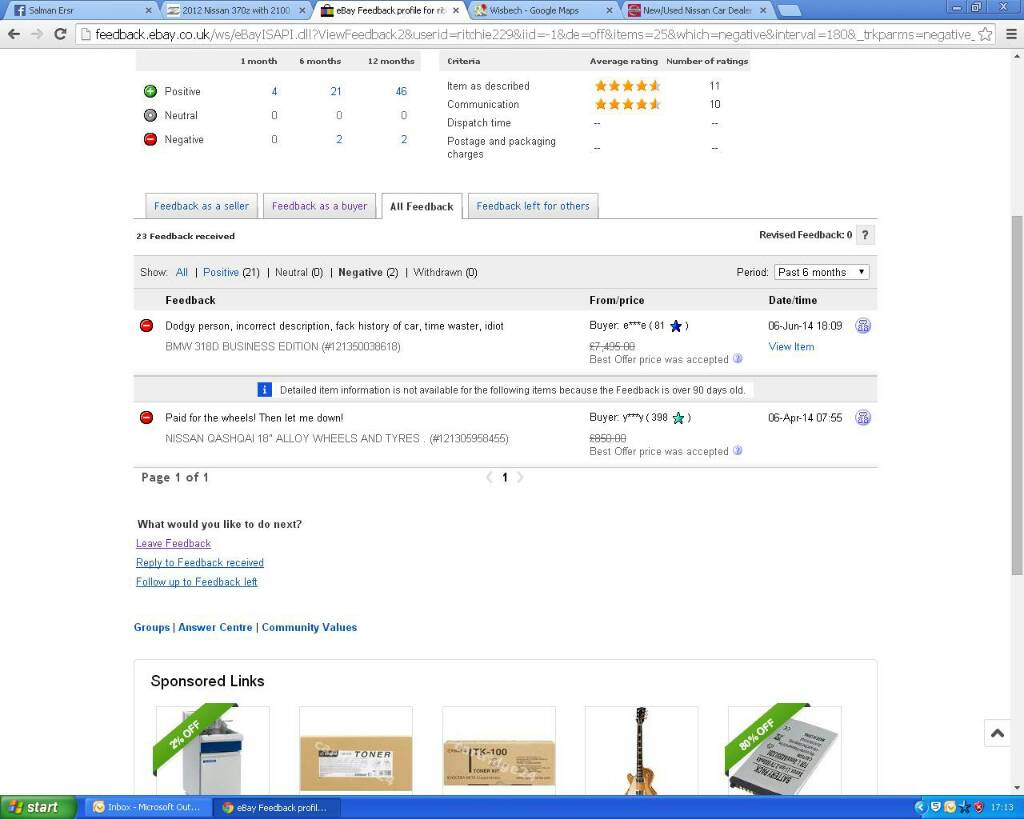Switch to Feedback left for others tab
The width and height of the screenshot is (1024, 819).
tap(533, 206)
